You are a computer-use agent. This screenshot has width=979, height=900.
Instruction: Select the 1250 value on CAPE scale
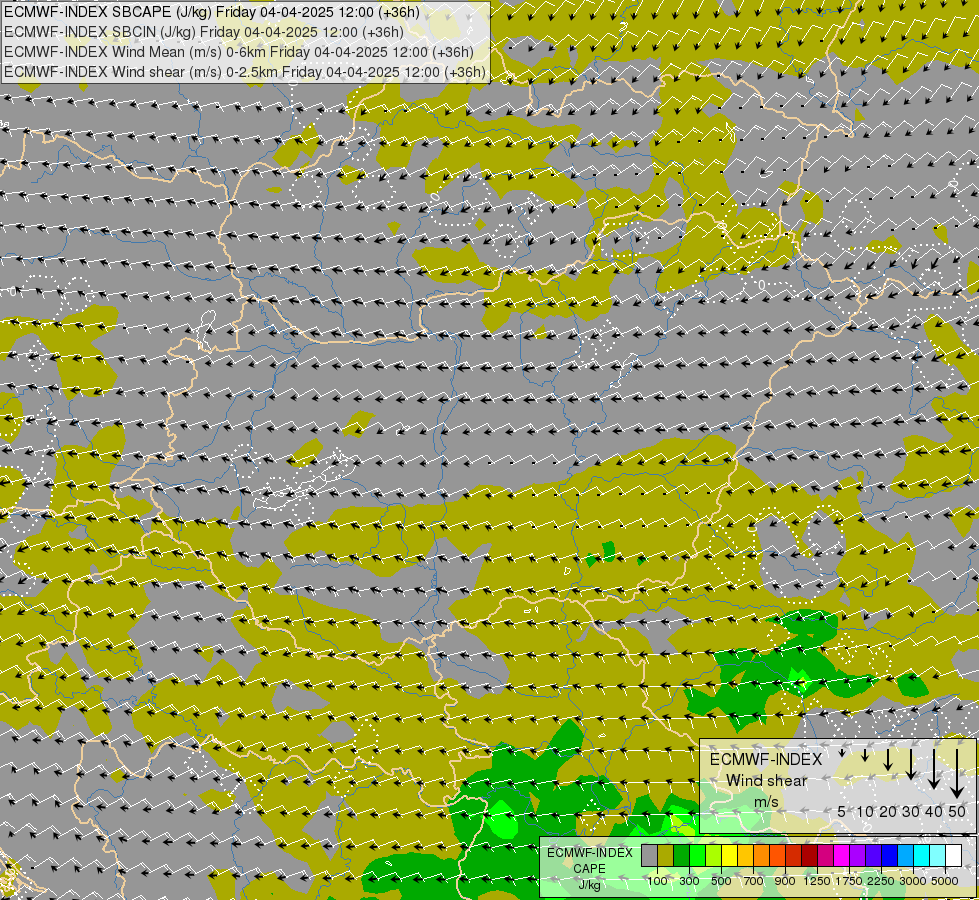[817, 881]
